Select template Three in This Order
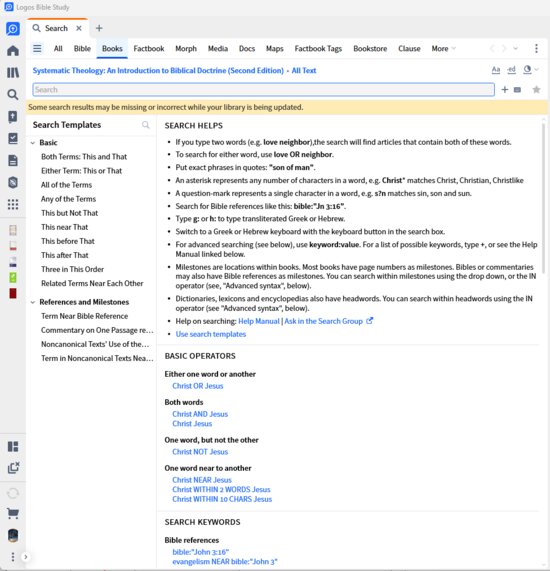This screenshot has width=550, height=571. (x=72, y=269)
